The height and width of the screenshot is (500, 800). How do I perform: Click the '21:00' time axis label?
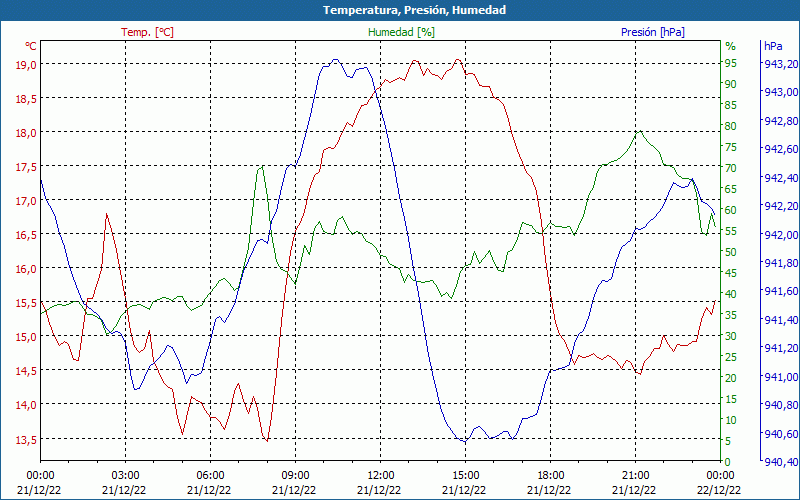click(635, 476)
